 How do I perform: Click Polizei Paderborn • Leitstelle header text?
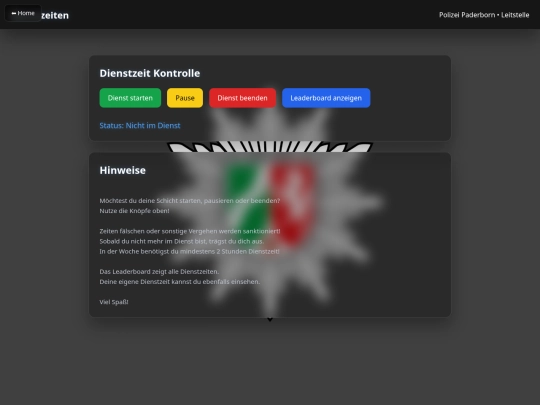point(484,15)
